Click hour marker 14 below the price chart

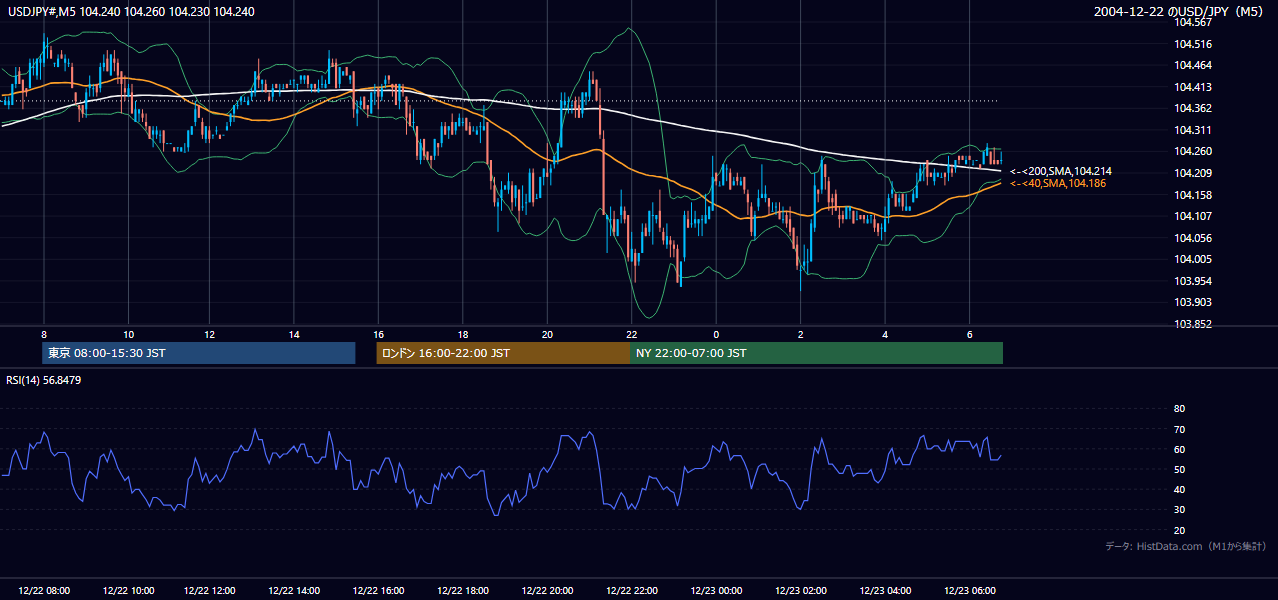point(295,334)
